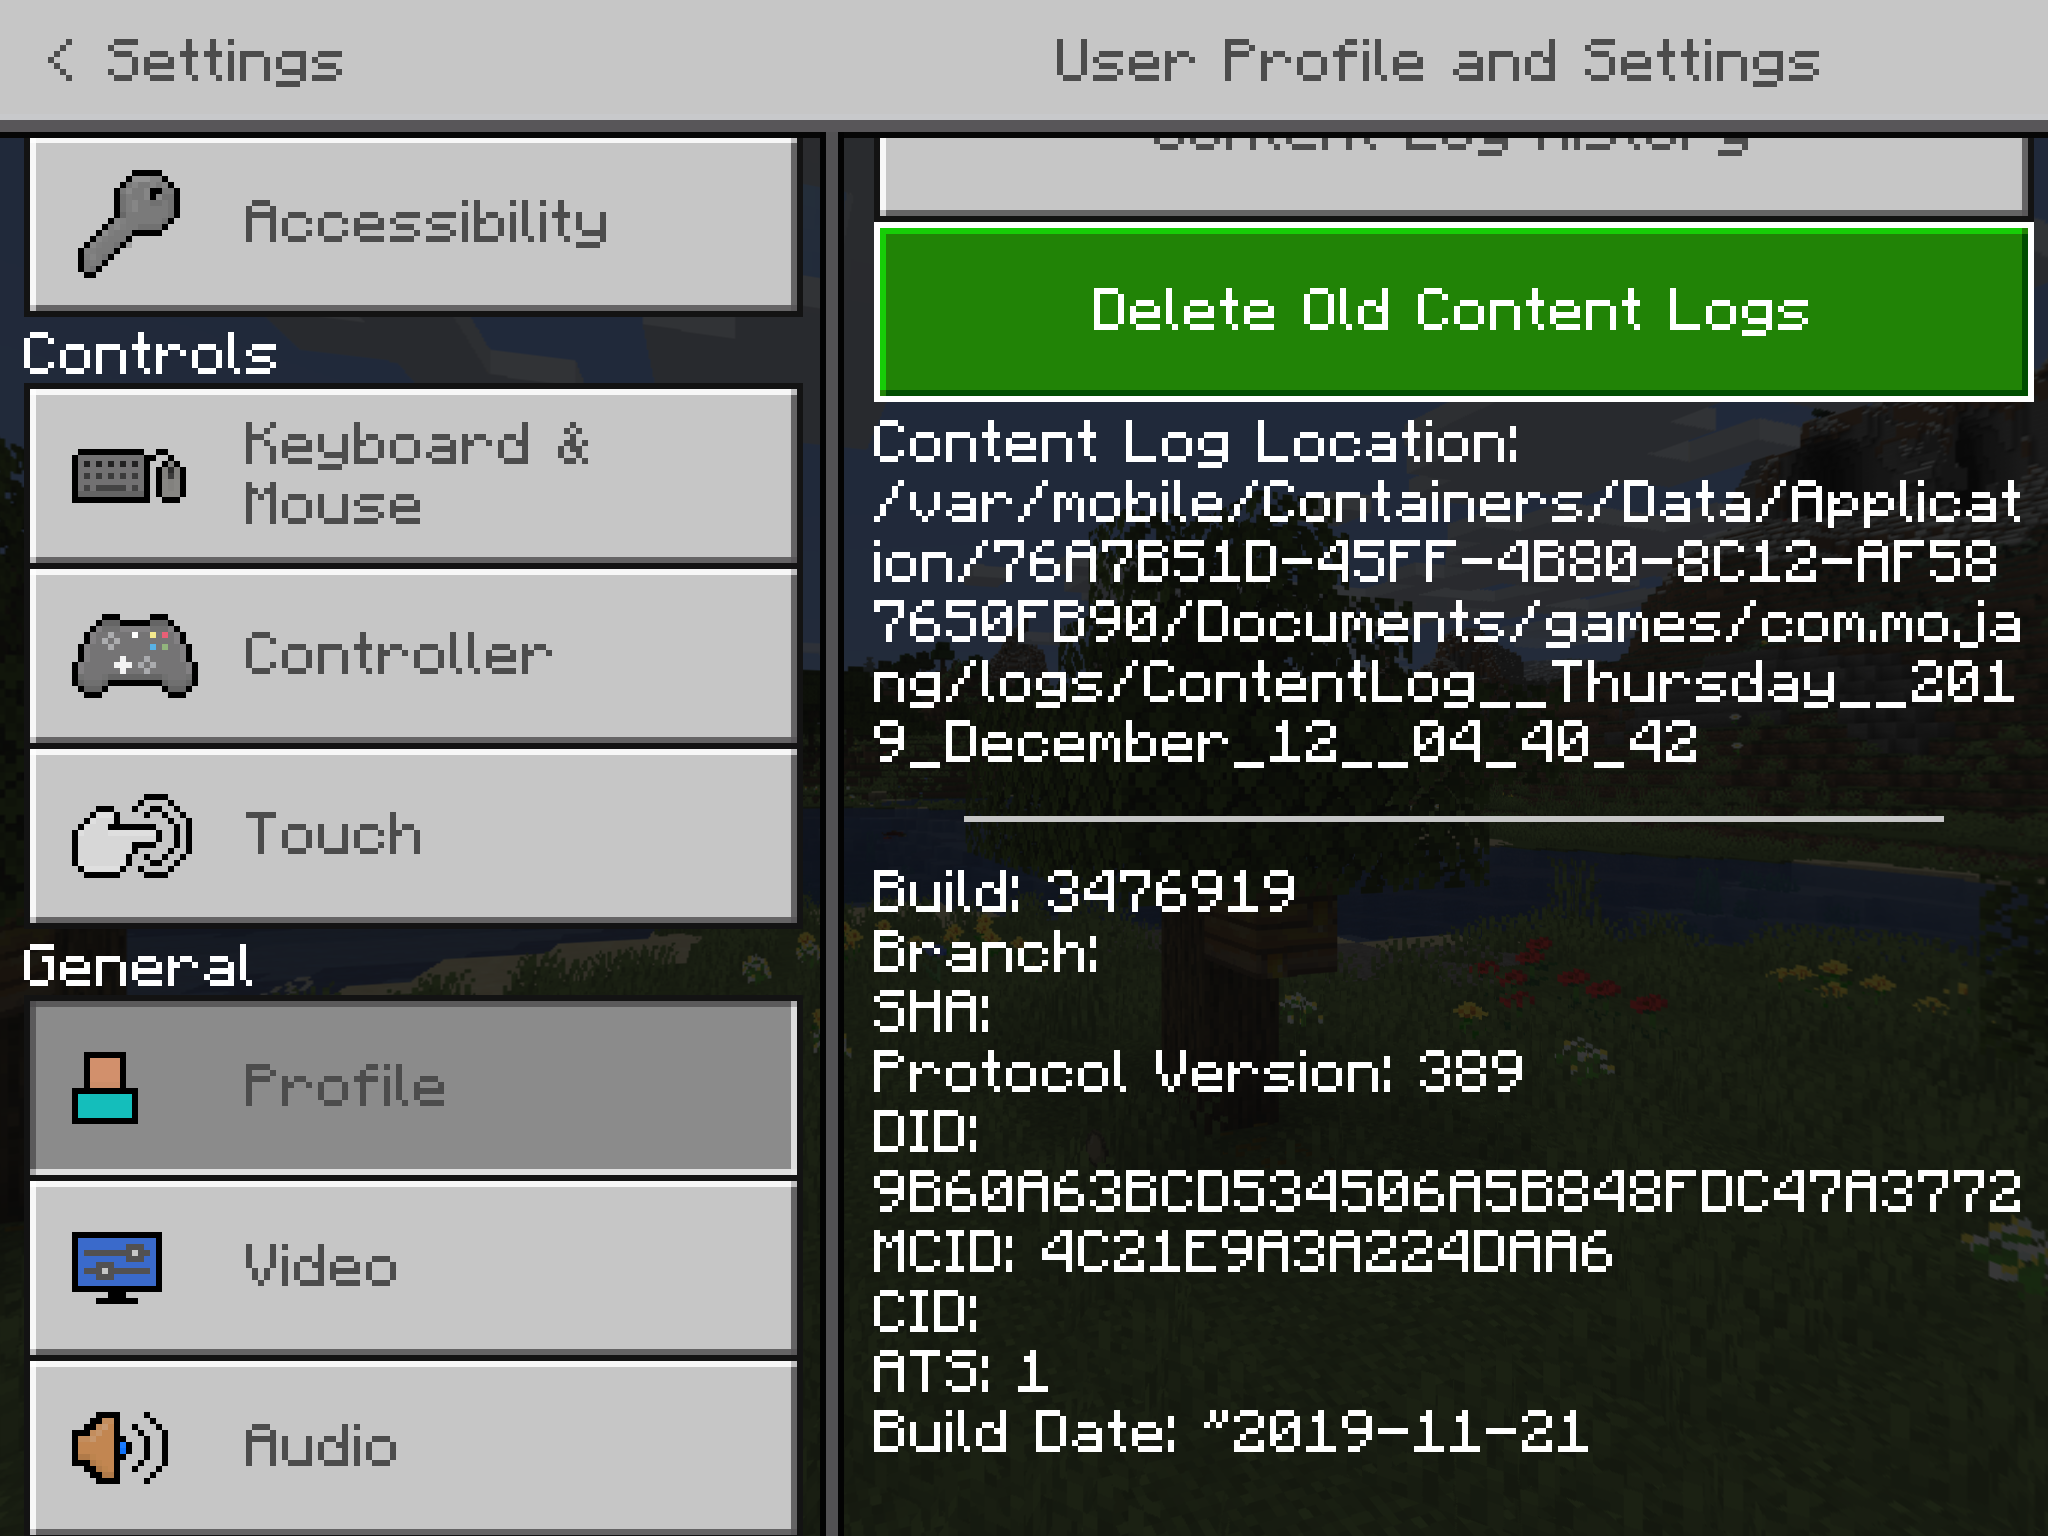
Task: Click the back arrow chevron
Action: pyautogui.click(x=60, y=60)
